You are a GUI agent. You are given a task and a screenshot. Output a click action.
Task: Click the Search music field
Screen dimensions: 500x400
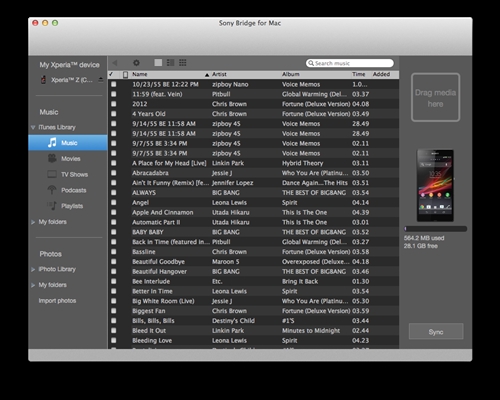point(350,63)
